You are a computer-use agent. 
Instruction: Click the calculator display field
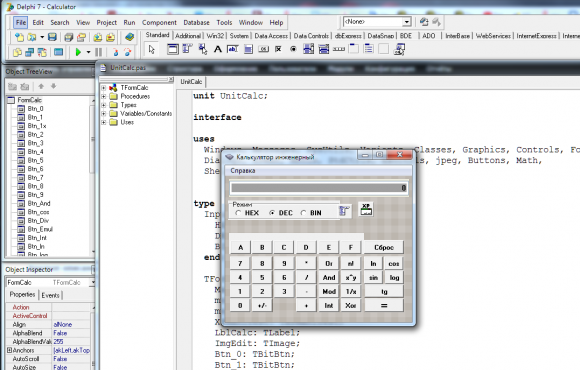tap(318, 188)
